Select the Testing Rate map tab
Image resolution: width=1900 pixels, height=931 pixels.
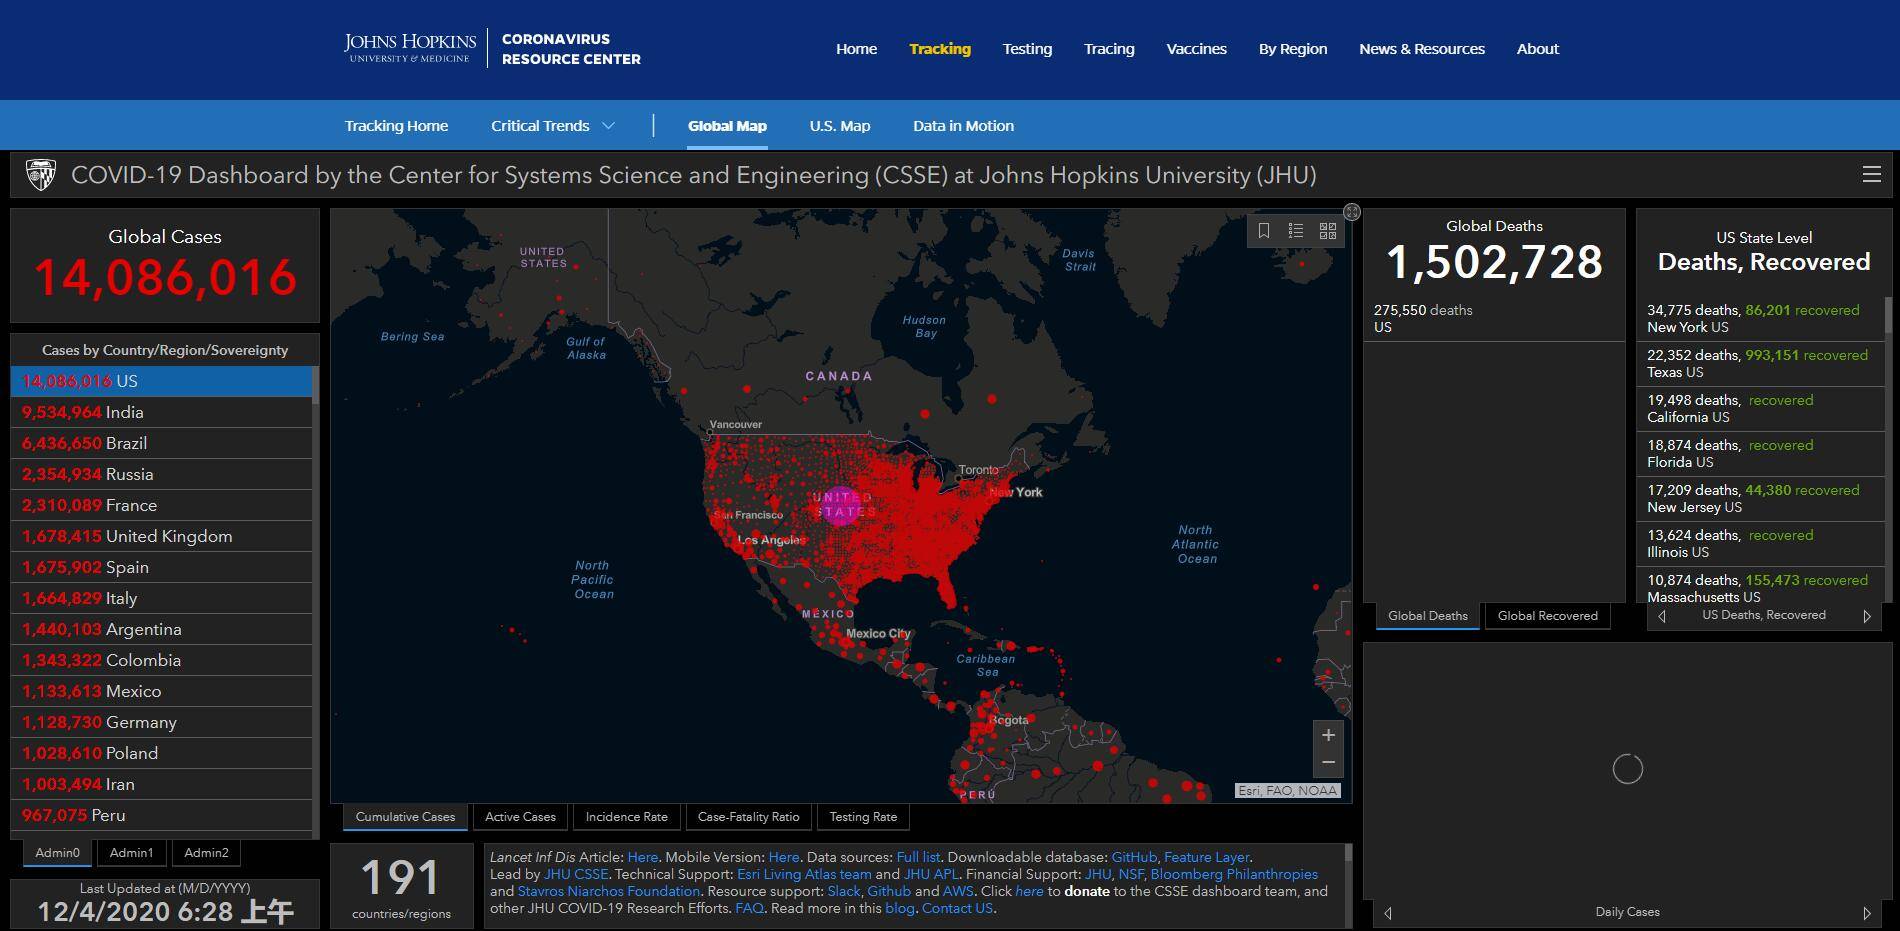pos(863,817)
